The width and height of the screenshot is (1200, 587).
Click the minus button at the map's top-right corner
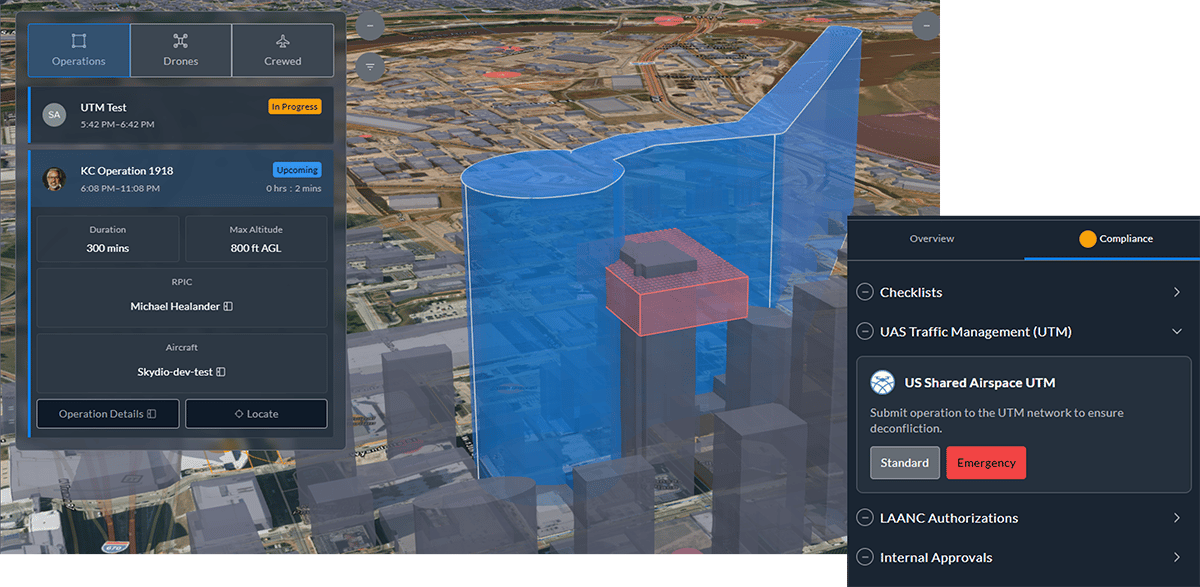pyautogui.click(x=928, y=25)
